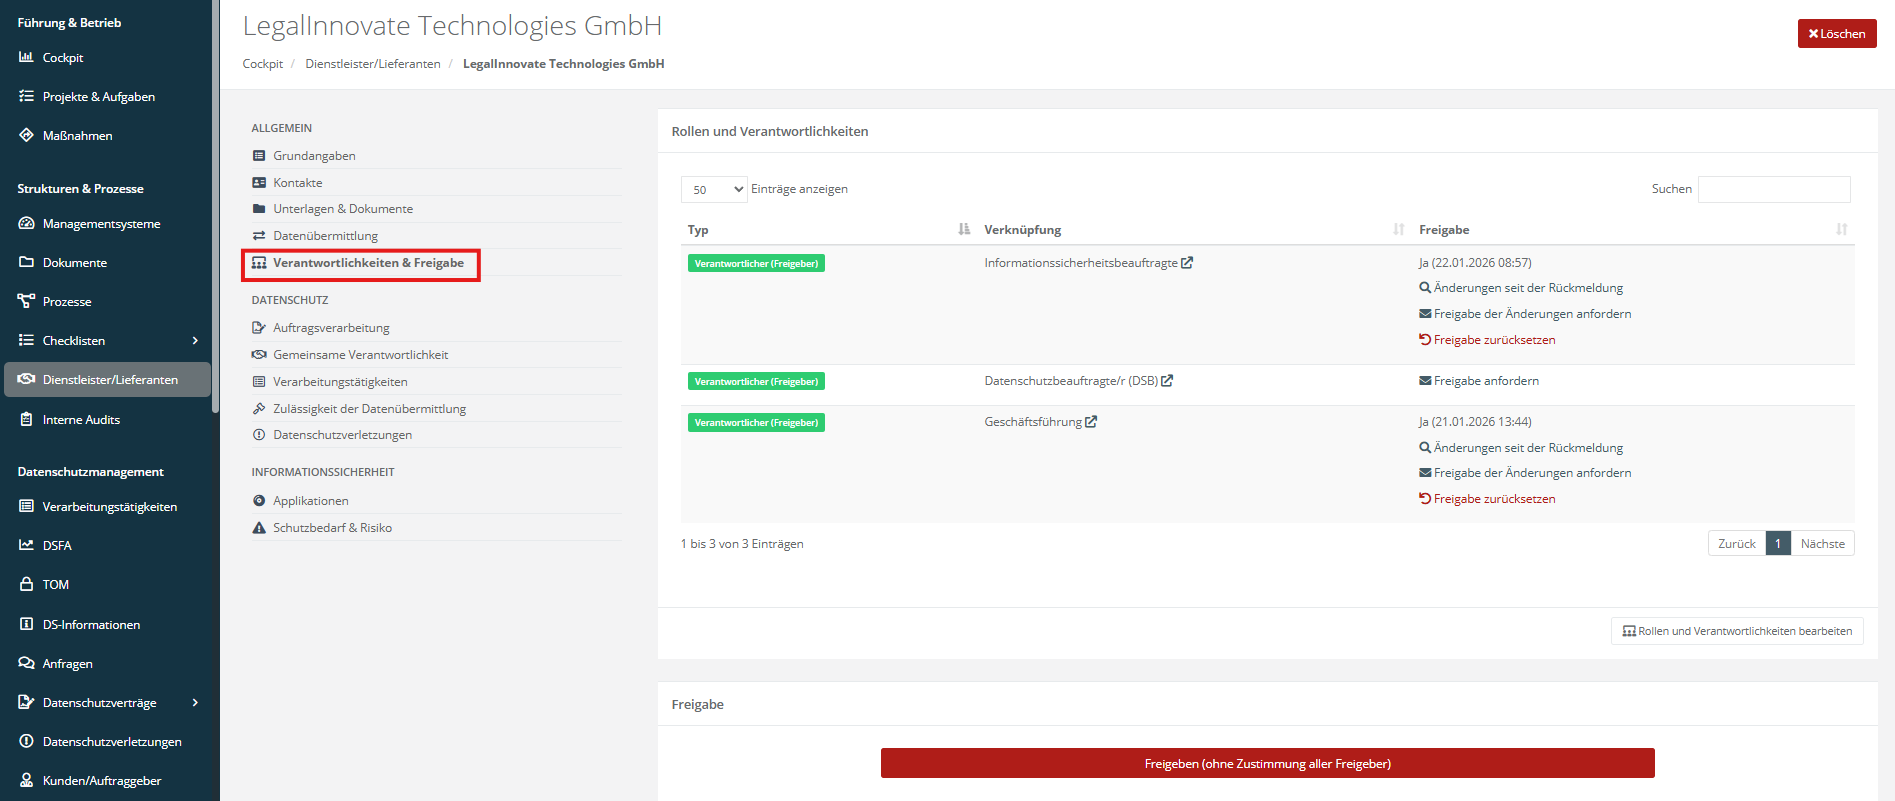Open Geschäftsführung external link icon
The height and width of the screenshot is (801, 1895).
click(1091, 422)
